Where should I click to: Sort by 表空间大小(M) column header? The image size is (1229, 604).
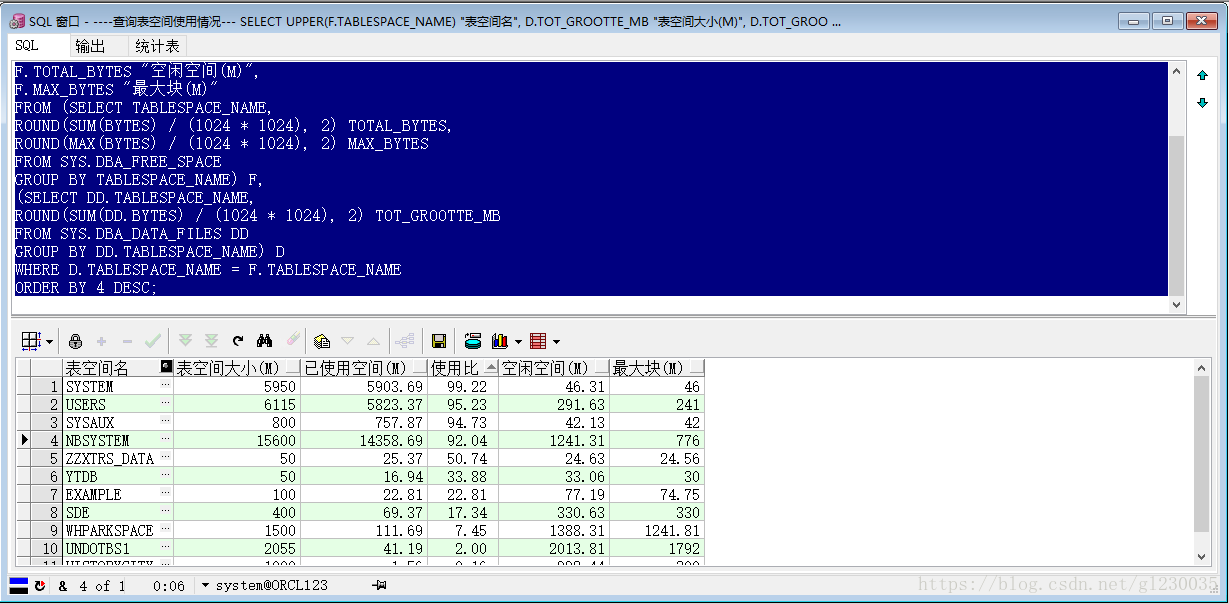click(237, 368)
